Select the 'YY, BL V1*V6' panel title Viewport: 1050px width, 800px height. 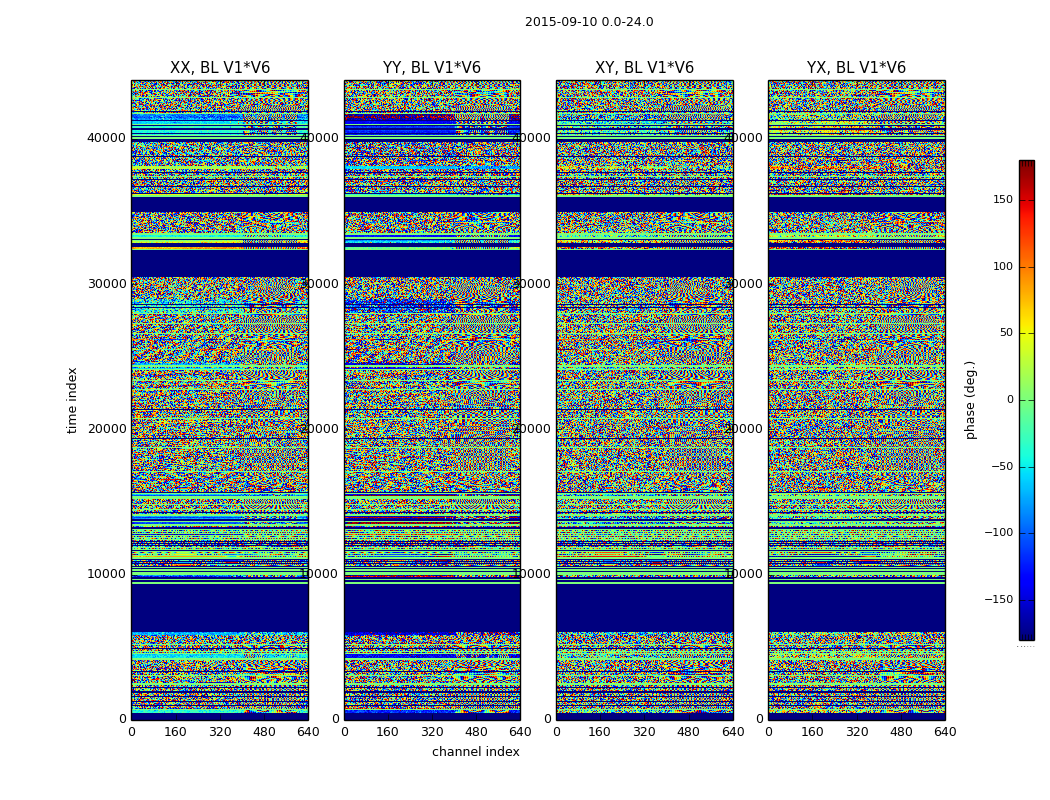pyautogui.click(x=432, y=68)
